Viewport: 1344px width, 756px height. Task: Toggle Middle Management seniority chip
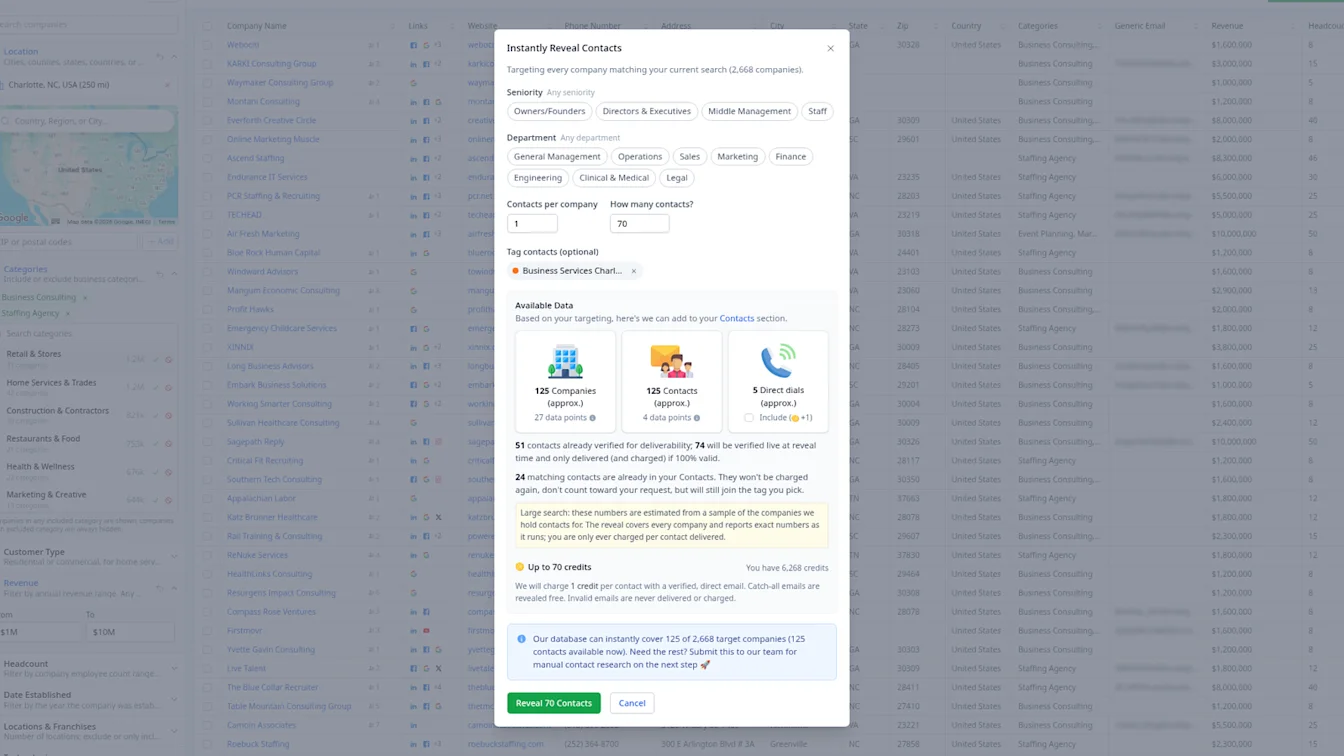[x=749, y=111]
